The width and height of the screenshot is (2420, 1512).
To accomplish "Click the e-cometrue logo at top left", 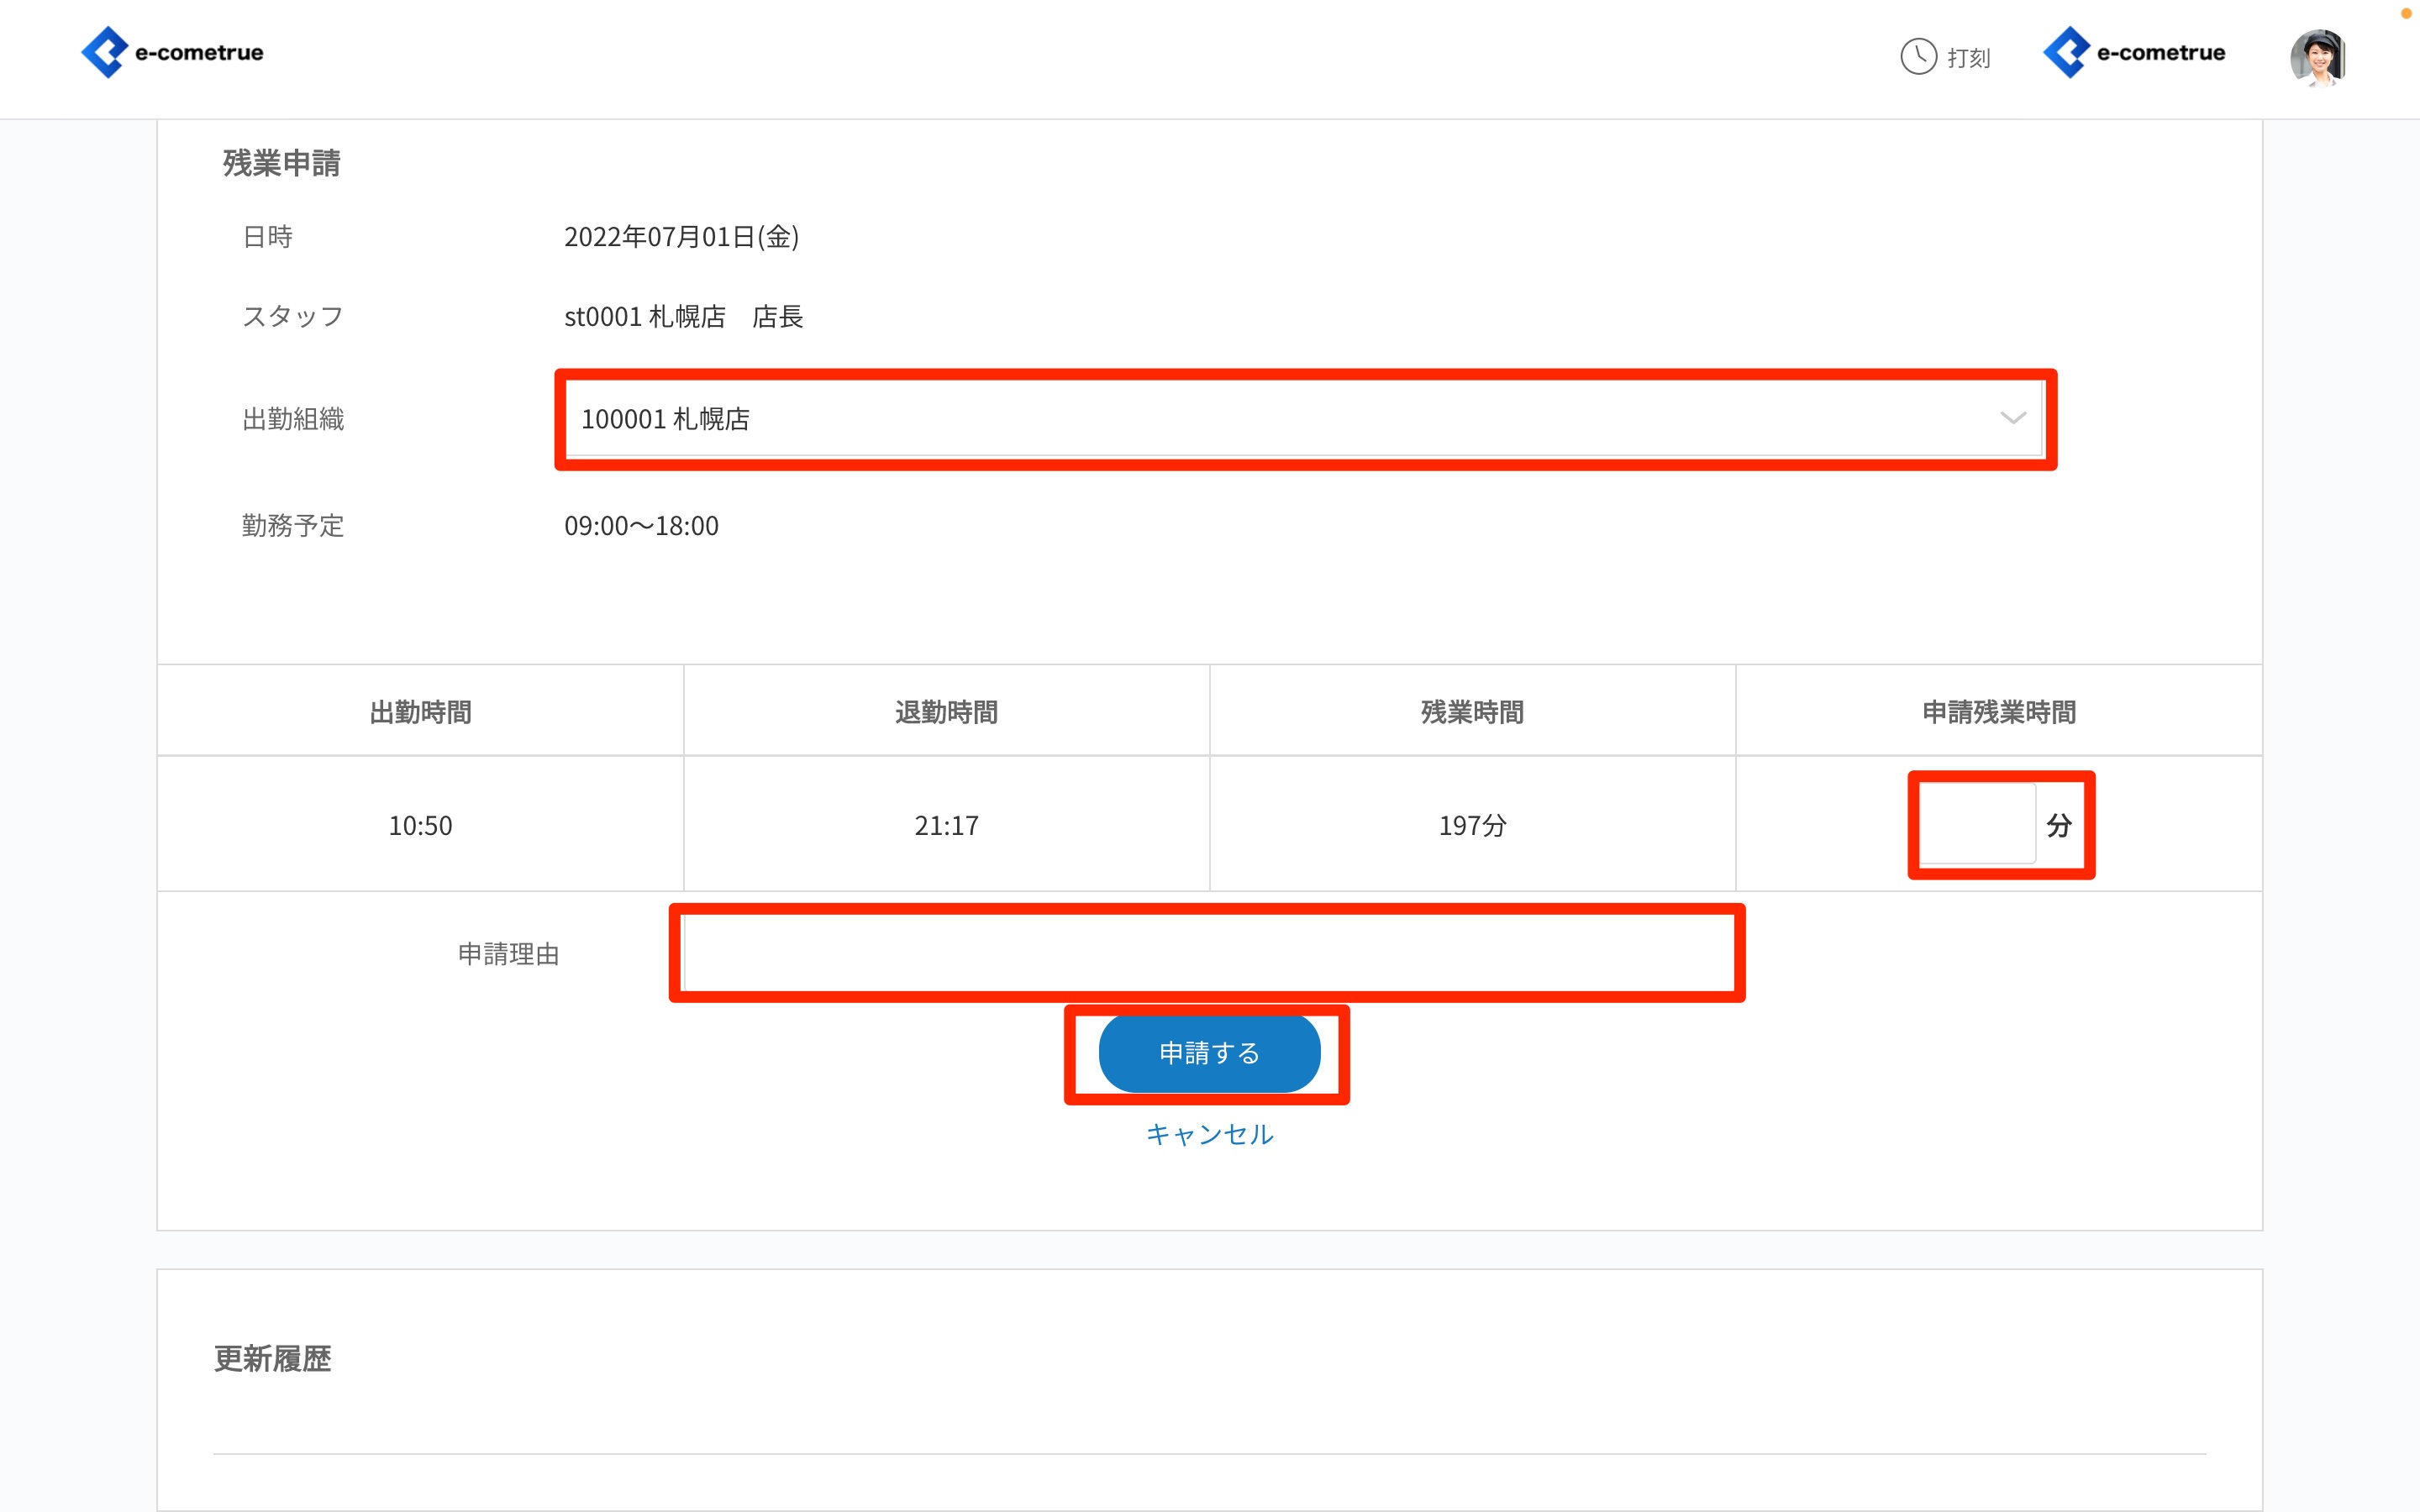I will tap(172, 52).
